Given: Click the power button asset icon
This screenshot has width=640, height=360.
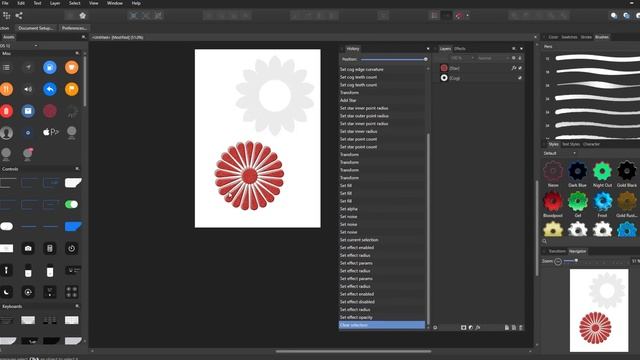Looking at the screenshot, I should 71,248.
